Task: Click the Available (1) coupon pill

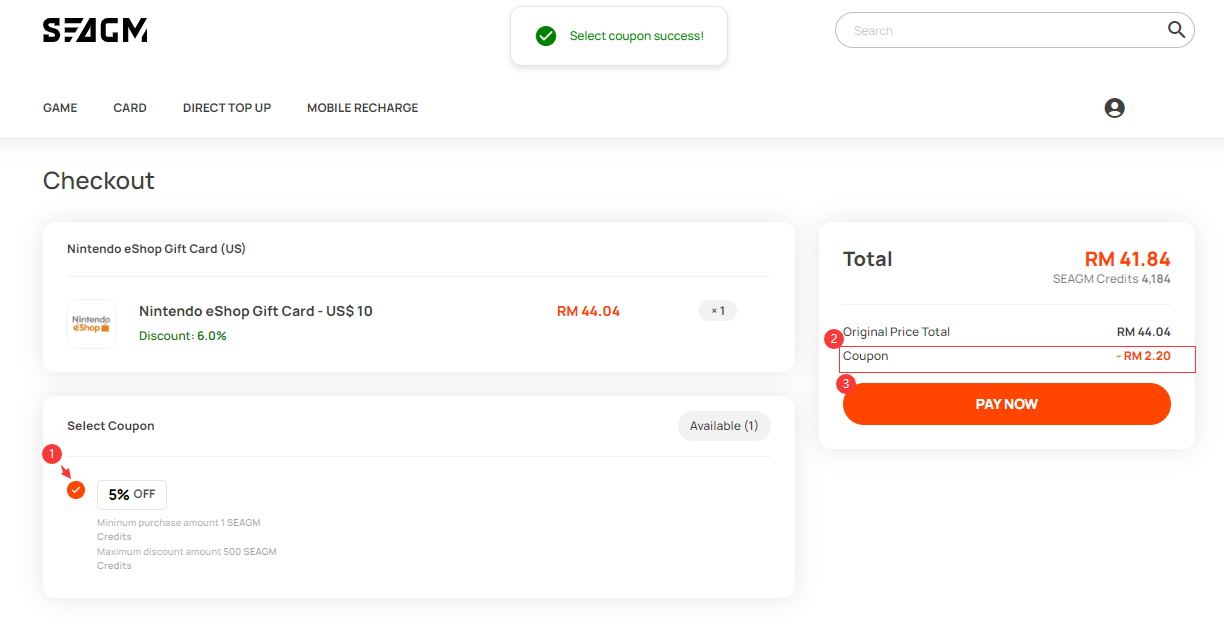Action: point(724,426)
